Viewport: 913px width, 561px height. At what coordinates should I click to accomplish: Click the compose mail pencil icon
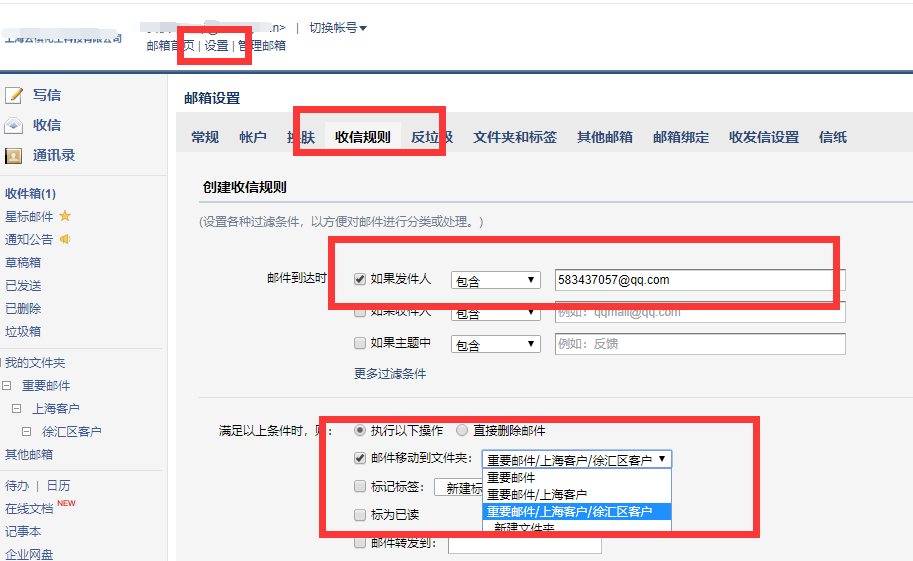[14, 95]
